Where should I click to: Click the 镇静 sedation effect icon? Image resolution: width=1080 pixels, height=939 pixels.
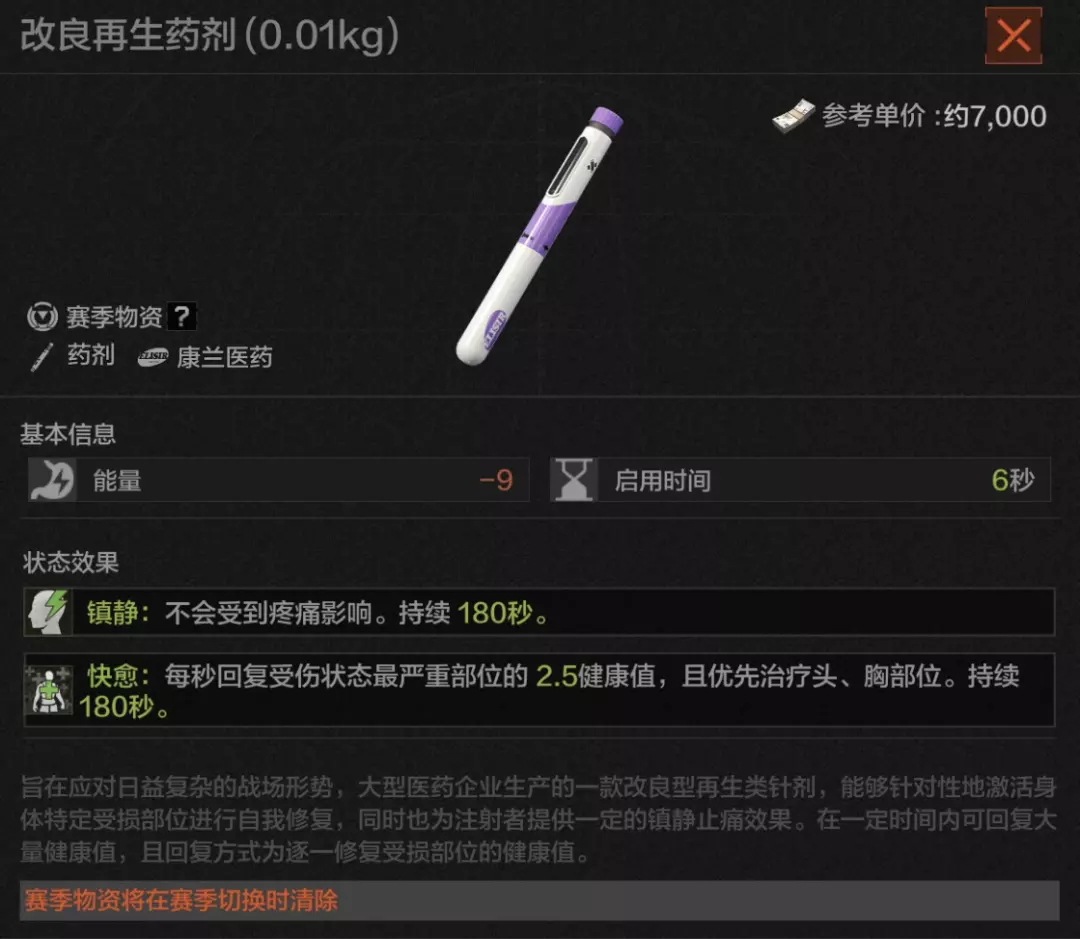click(x=48, y=612)
